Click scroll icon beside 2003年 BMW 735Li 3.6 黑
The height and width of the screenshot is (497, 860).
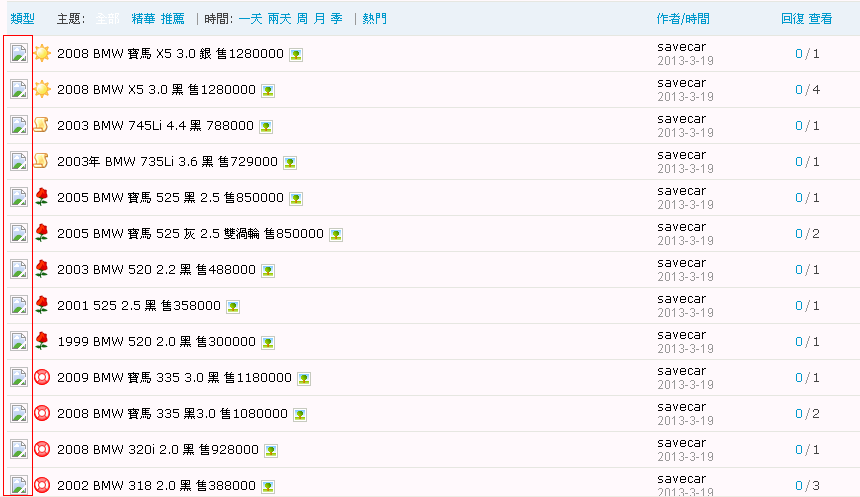(41, 161)
